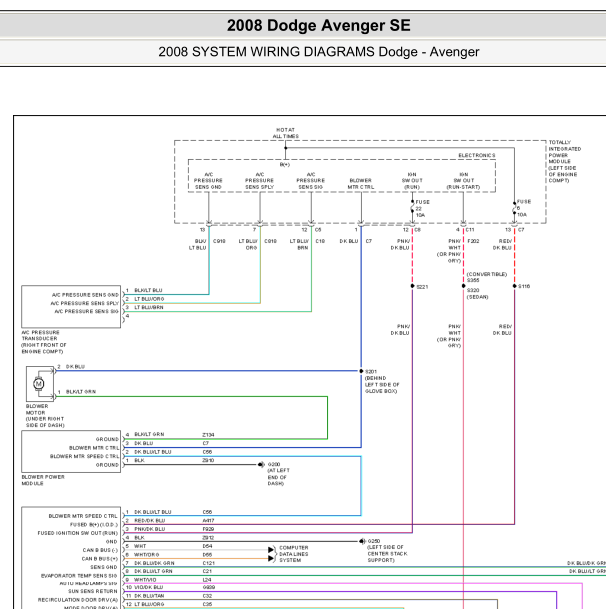Viewport: 606px width, 609px height.
Task: Click the arrow on the WHT/ORG D55 line
Action: (271, 559)
